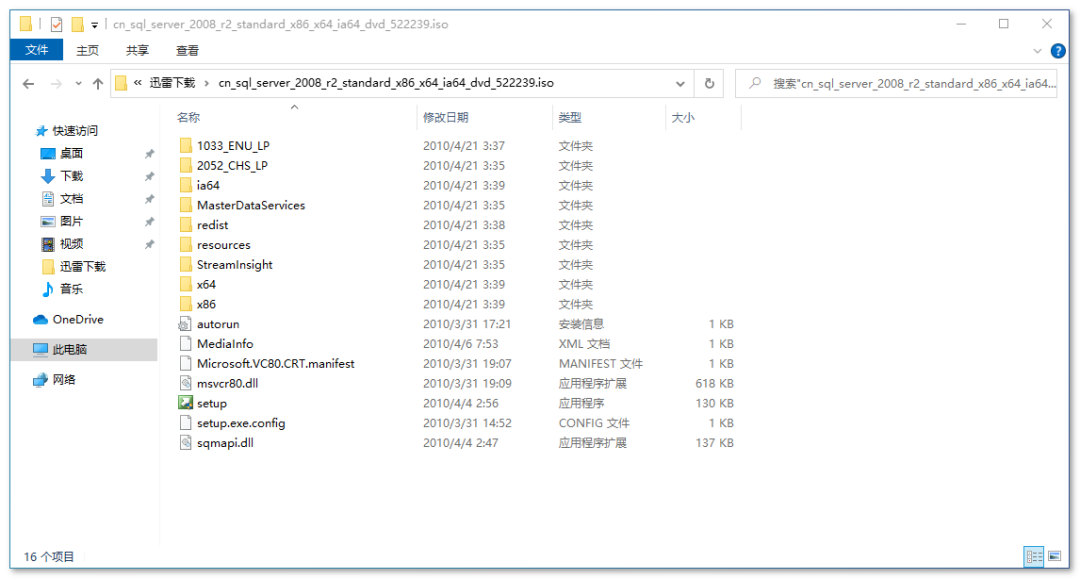Select the setup application icon
This screenshot has height=579, width=1080.
coord(185,403)
